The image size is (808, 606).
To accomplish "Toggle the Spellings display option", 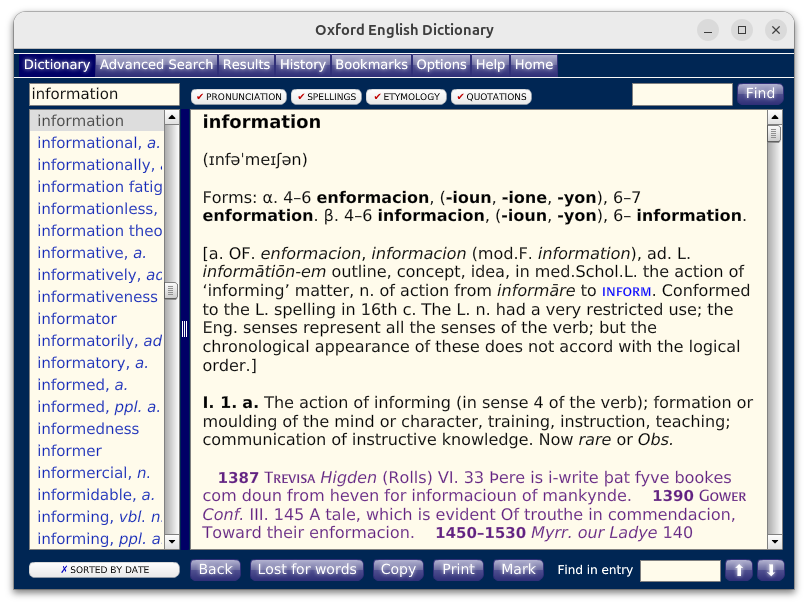I will click(327, 96).
